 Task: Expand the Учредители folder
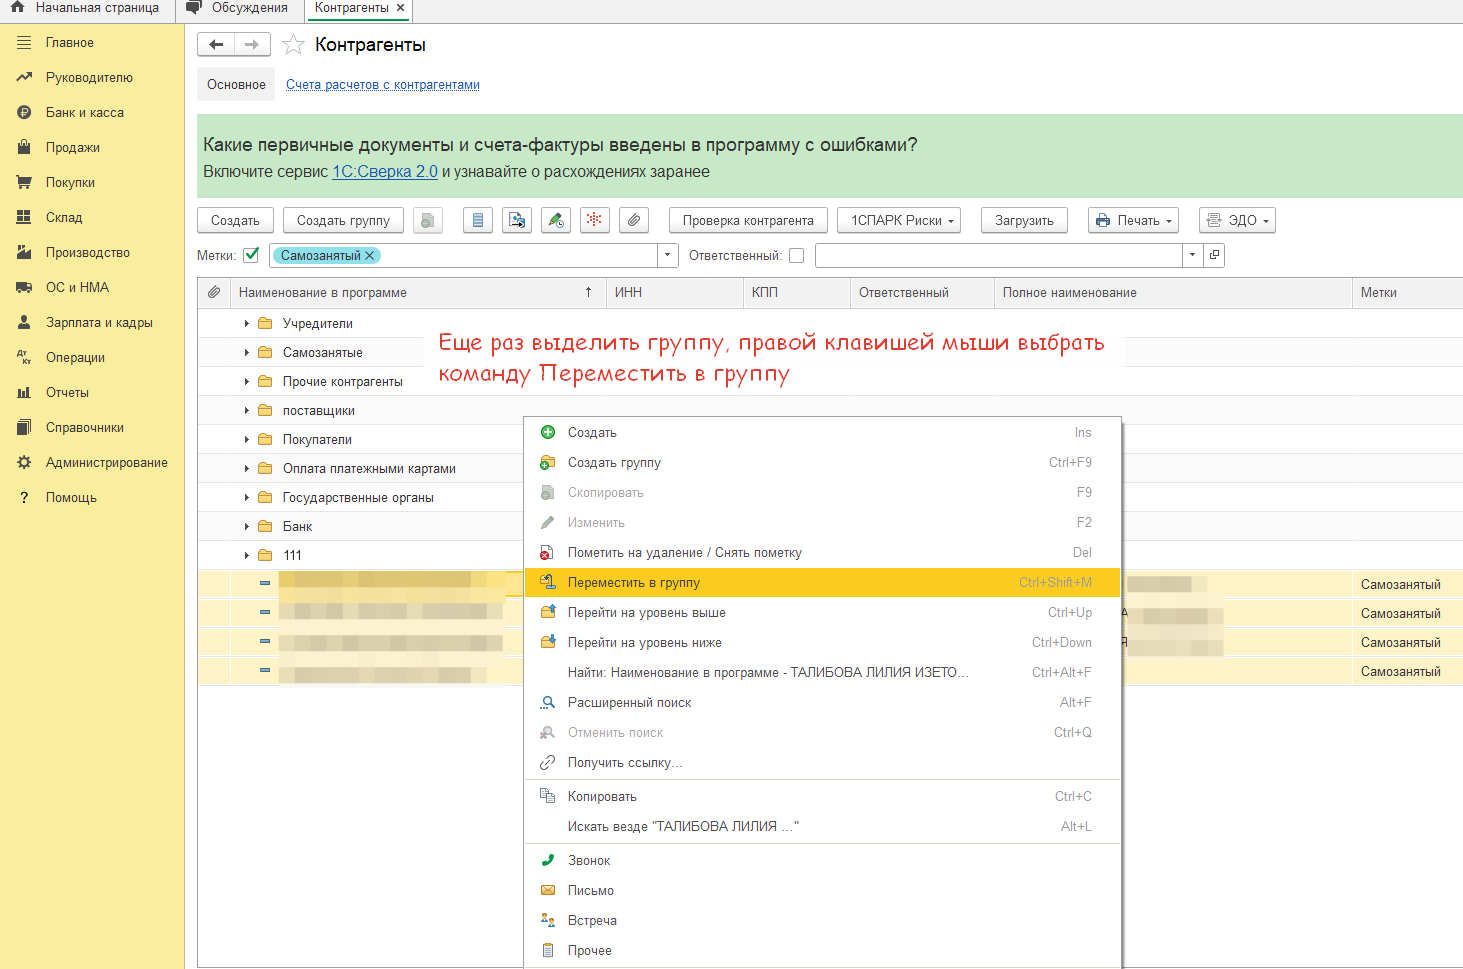(247, 324)
